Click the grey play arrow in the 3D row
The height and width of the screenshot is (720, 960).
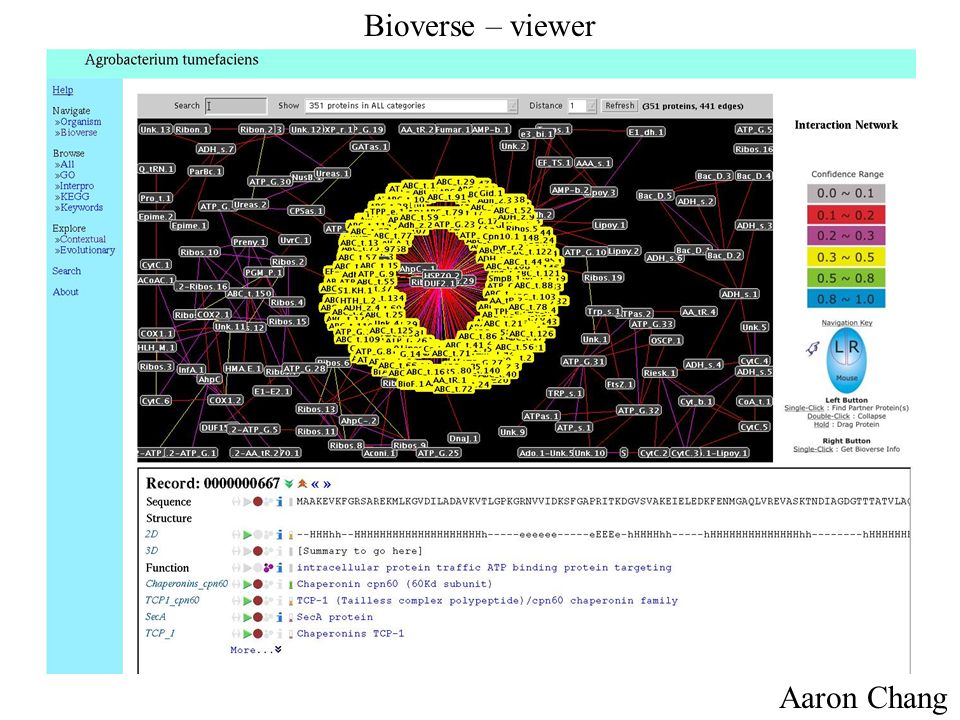(247, 551)
